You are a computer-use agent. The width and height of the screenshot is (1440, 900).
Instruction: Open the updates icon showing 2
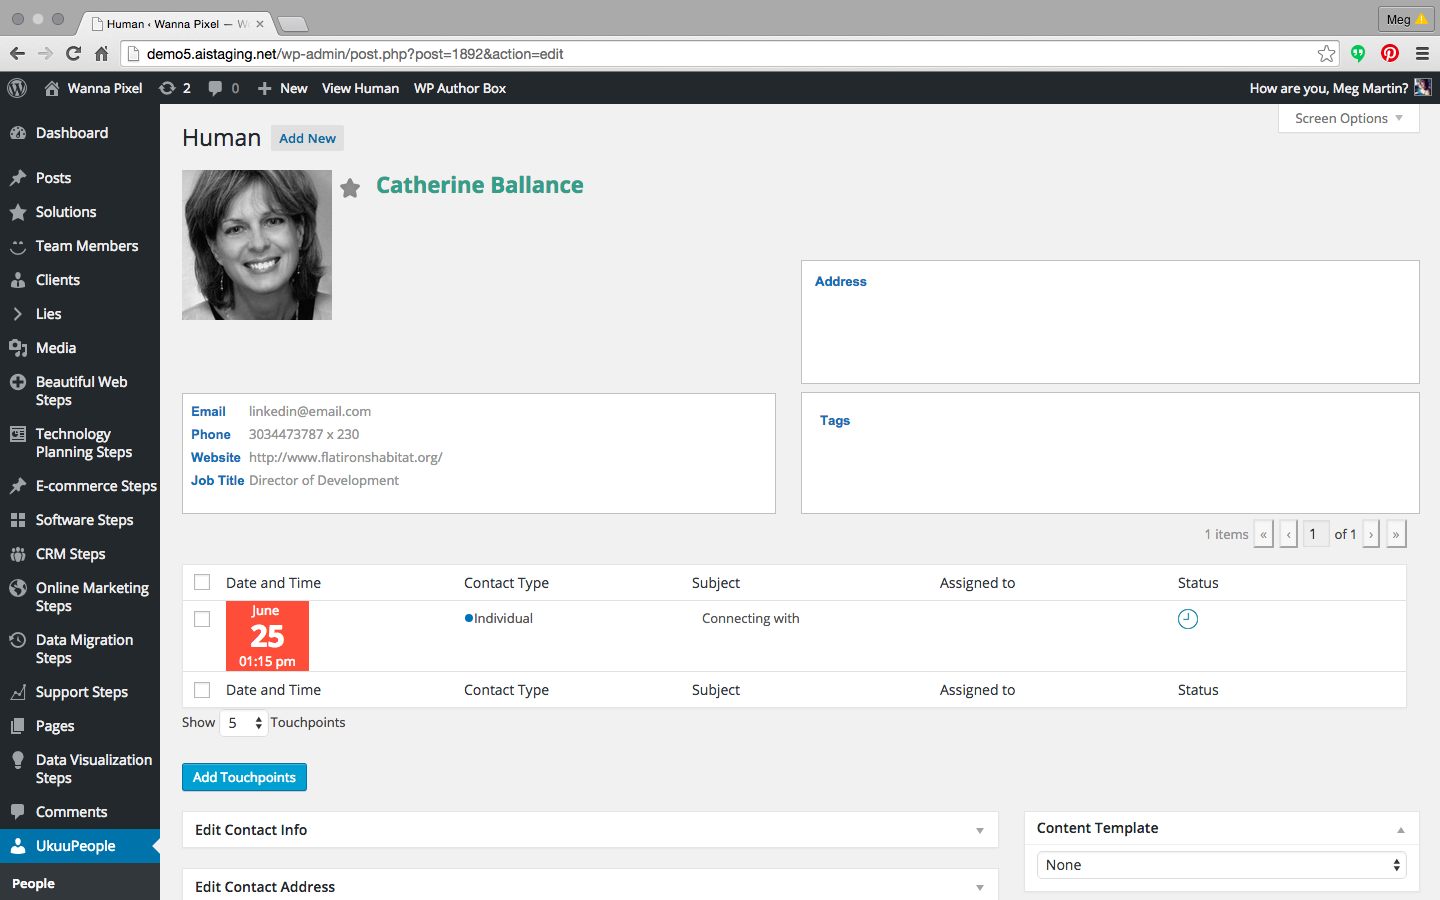click(167, 88)
